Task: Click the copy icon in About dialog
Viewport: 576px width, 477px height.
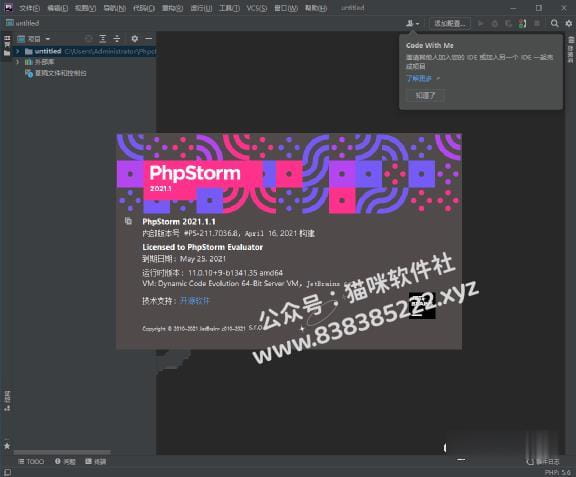Action: tap(128, 221)
